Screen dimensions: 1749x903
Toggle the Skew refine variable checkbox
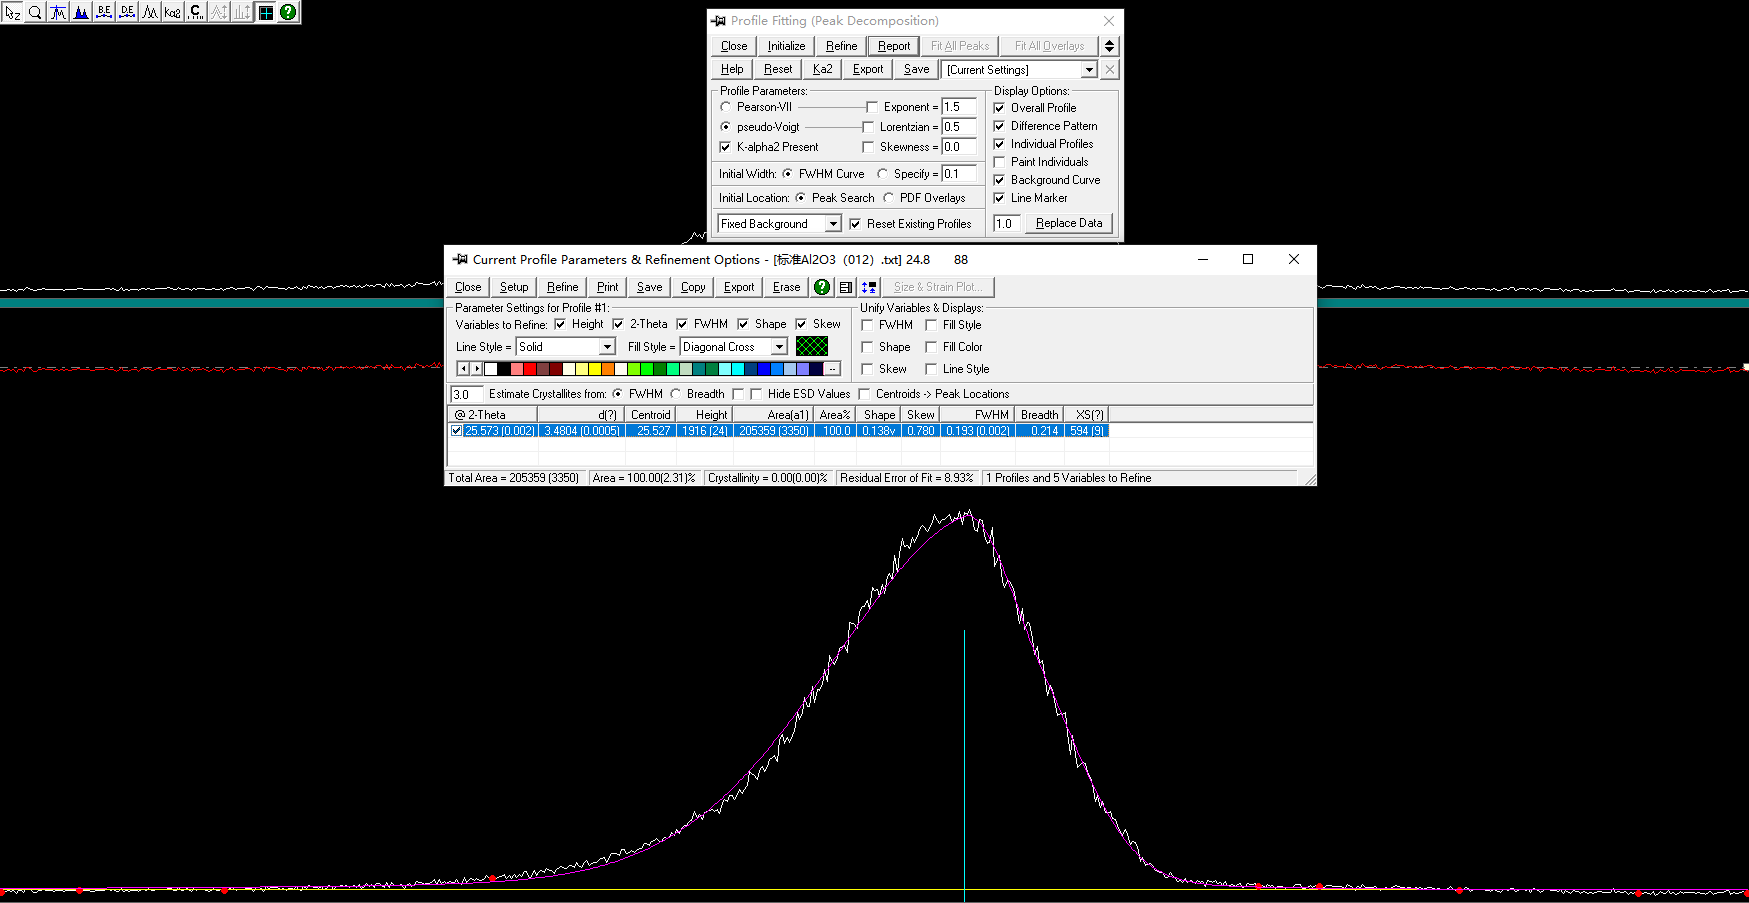[x=801, y=324]
